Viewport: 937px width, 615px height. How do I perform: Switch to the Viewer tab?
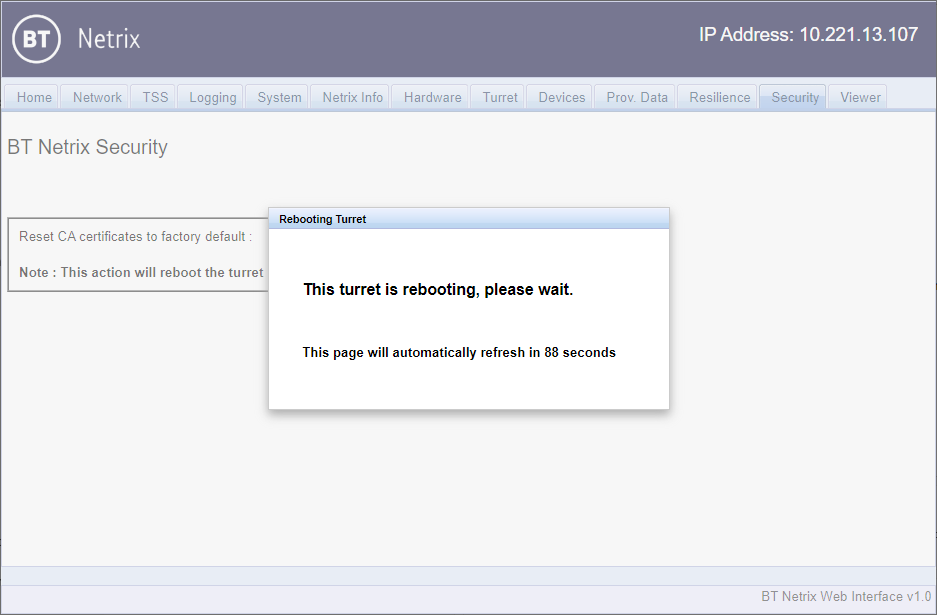[858, 97]
